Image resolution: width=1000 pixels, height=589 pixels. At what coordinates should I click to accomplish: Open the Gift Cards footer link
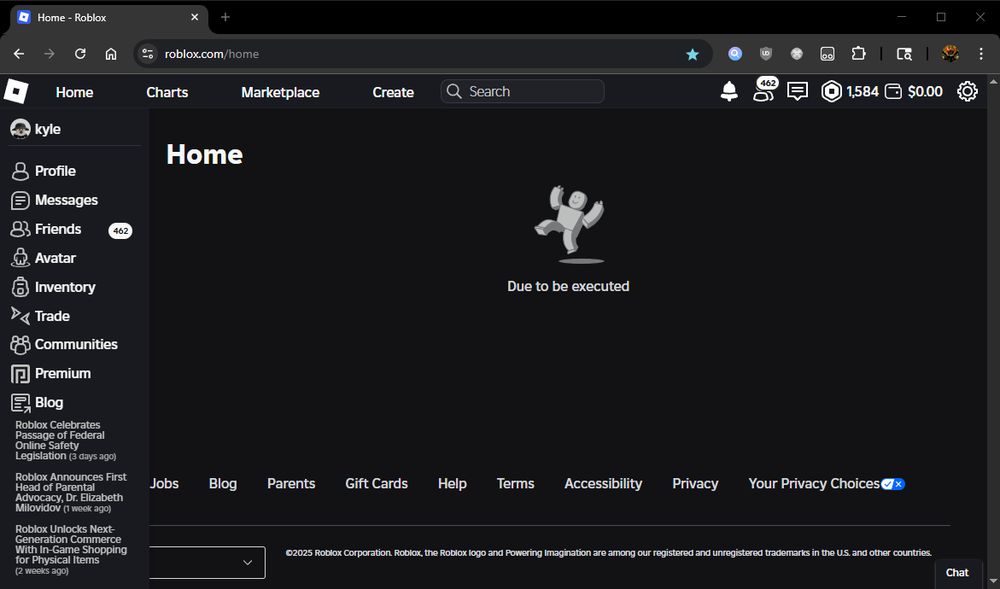point(376,484)
